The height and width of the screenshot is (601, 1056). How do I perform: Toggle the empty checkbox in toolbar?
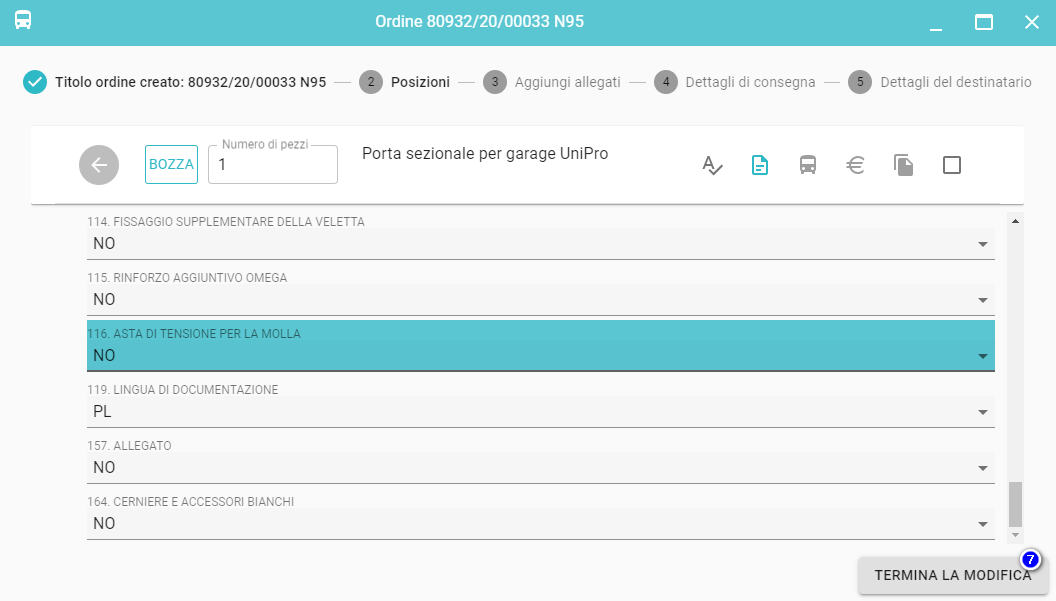tap(952, 165)
